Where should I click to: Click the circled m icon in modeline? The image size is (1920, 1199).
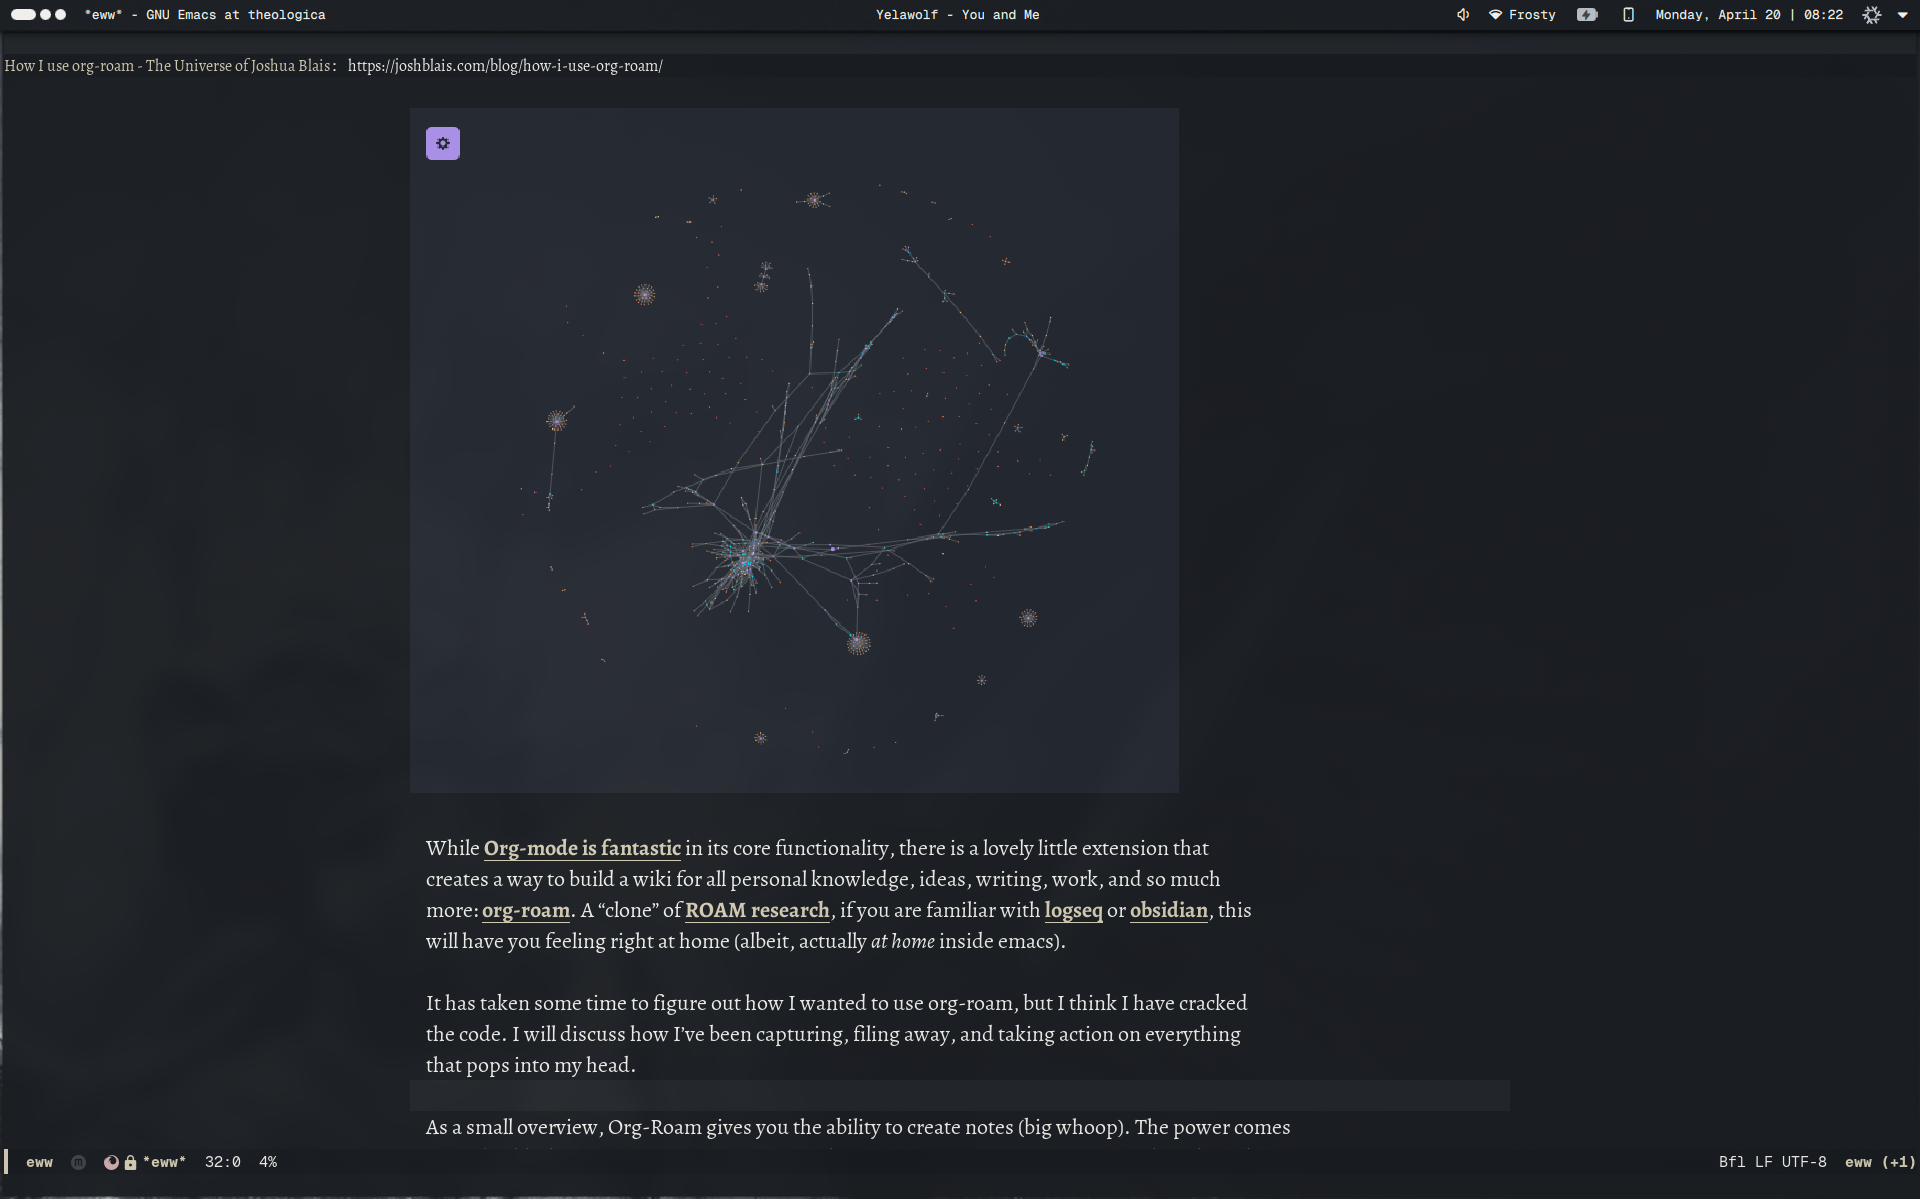[x=78, y=1163]
